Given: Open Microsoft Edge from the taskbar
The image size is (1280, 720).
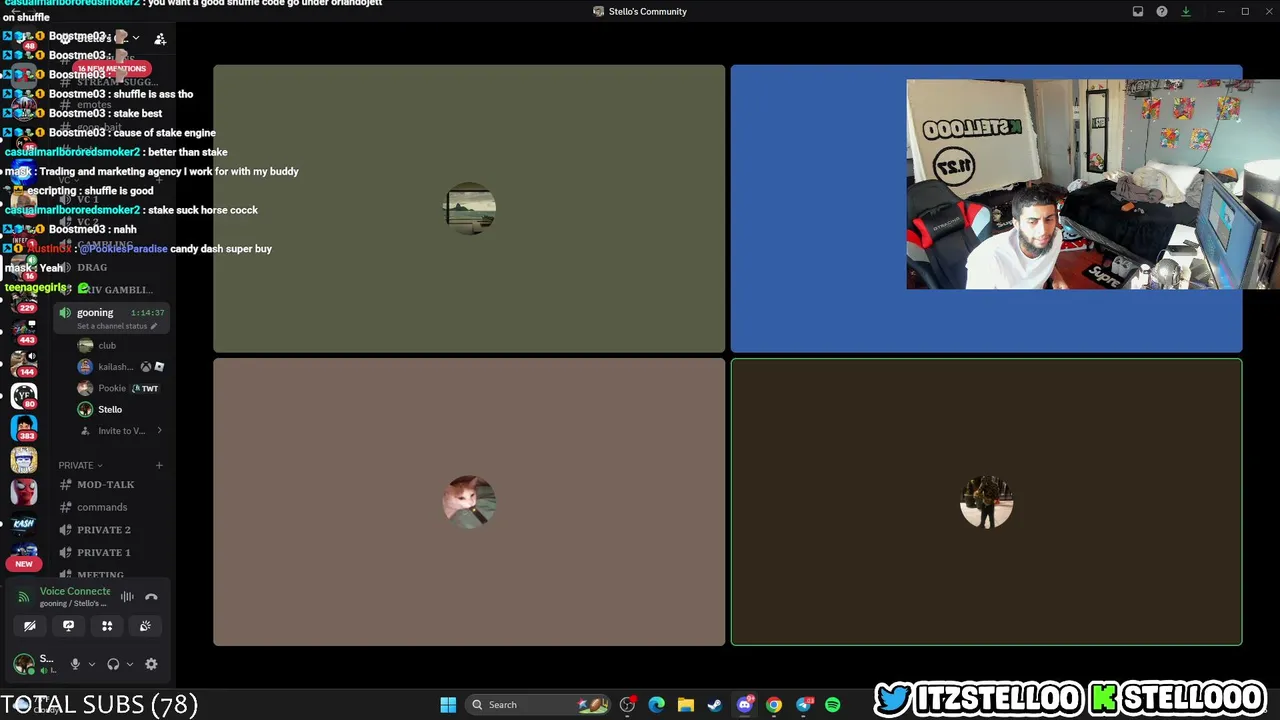Looking at the screenshot, I should click(x=656, y=705).
